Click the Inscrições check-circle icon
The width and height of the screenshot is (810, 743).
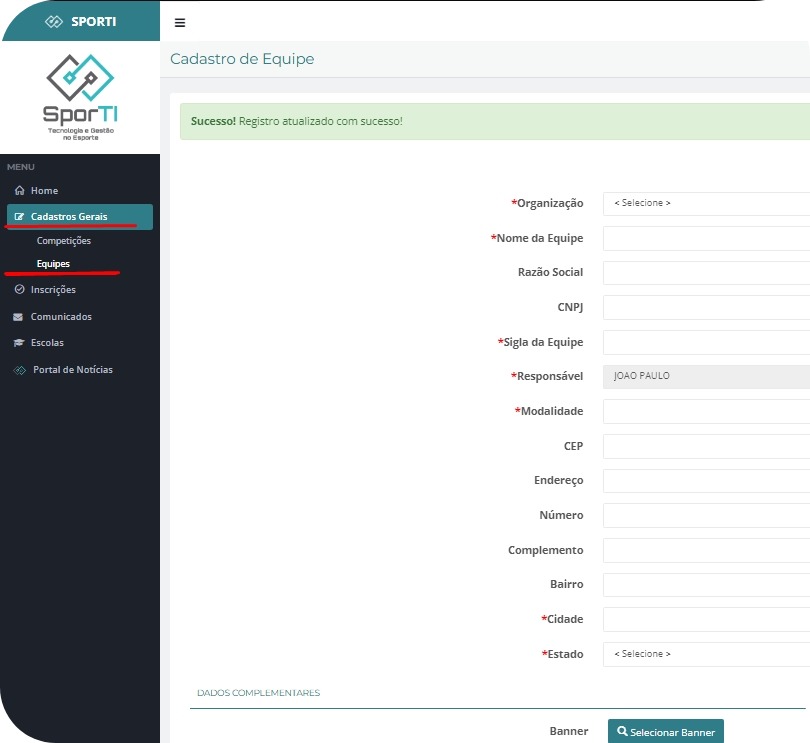[x=19, y=290]
